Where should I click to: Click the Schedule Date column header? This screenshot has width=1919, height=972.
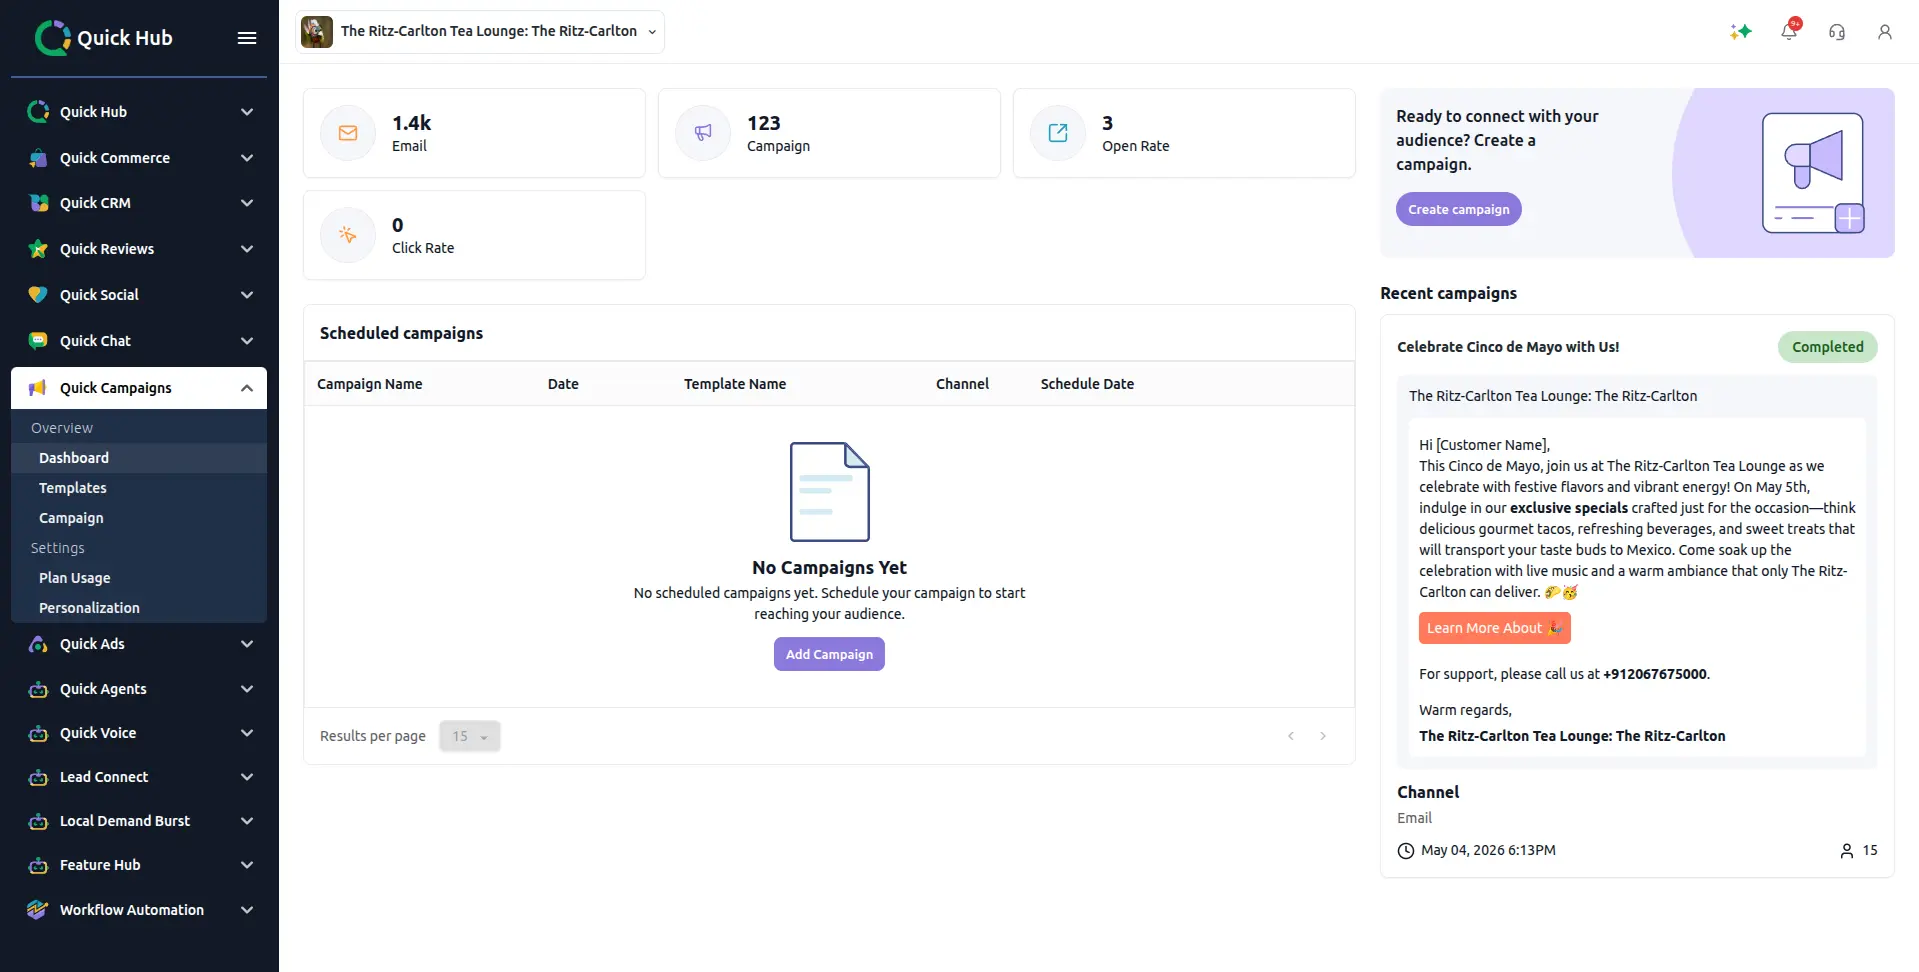click(1087, 384)
